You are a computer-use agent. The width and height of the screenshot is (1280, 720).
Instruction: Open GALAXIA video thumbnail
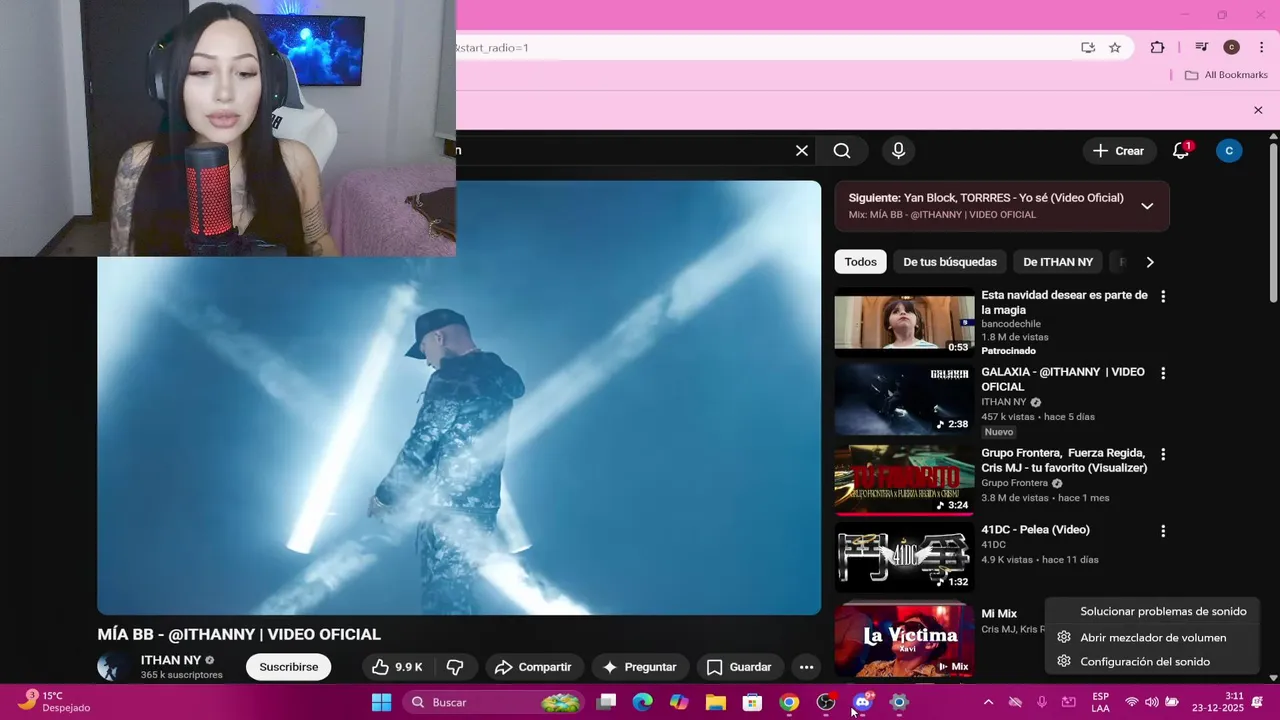coord(904,399)
